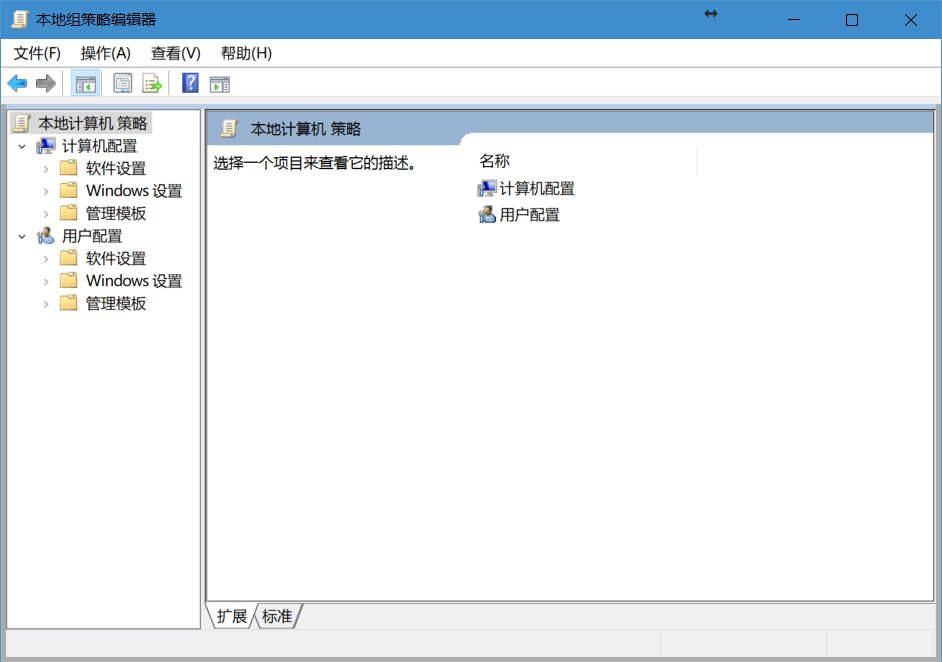Screen dimensions: 942x662
Task: Expand 管理模板 under 用户配置
Action: pos(46,304)
